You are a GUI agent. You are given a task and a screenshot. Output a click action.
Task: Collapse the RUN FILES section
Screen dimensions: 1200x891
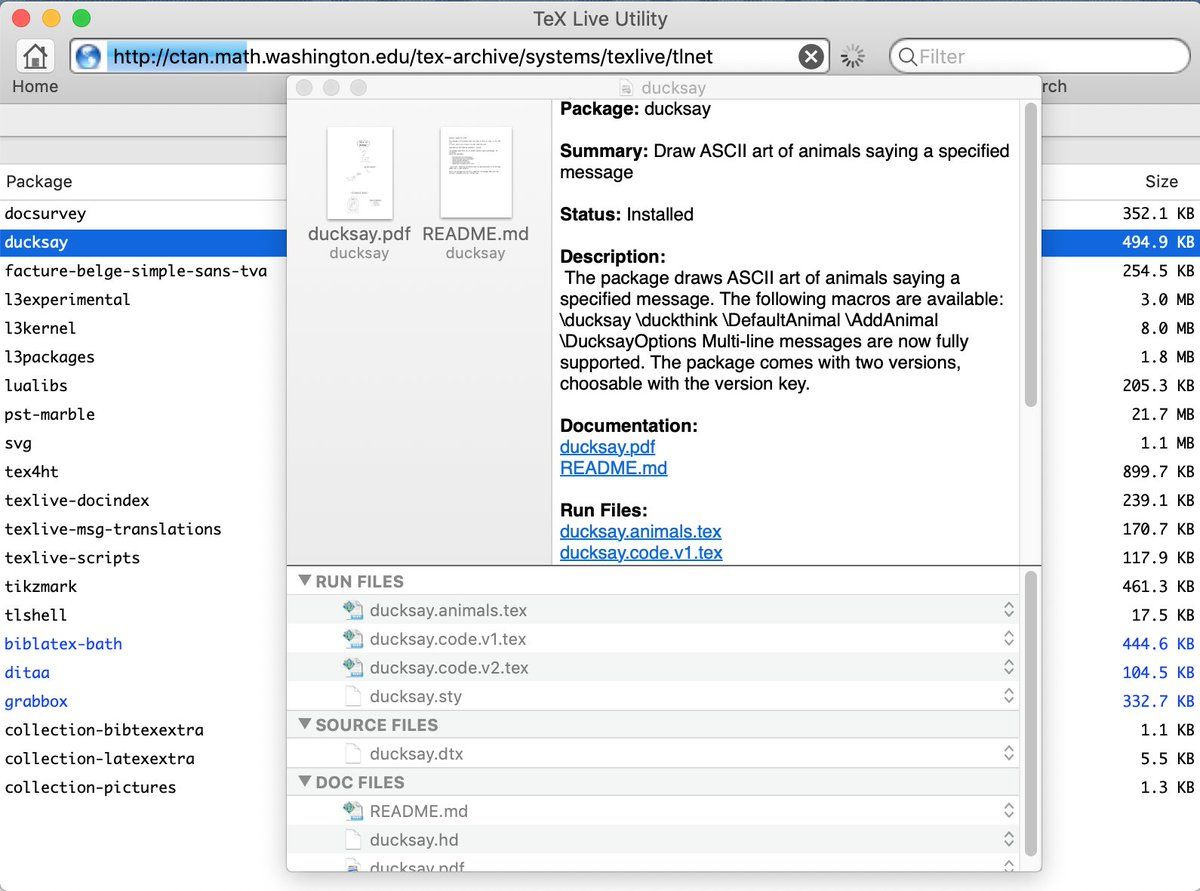coord(304,581)
